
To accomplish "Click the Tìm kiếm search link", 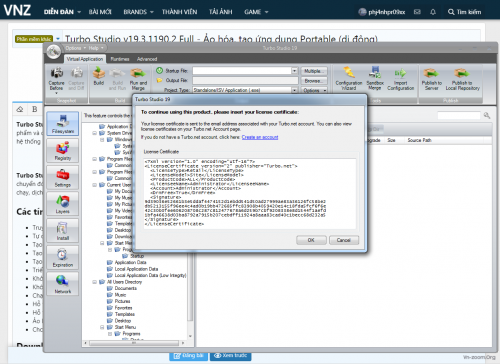I will click(465, 12).
